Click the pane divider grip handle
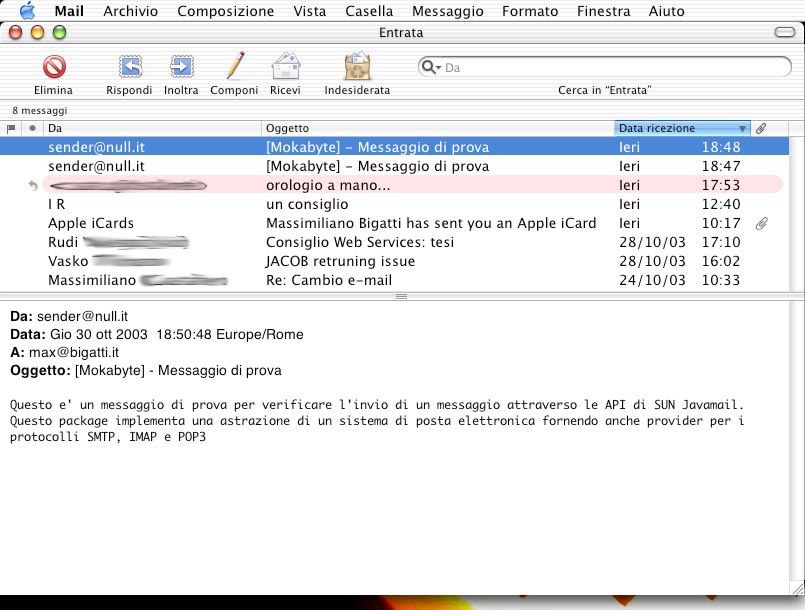Image resolution: width=805 pixels, height=610 pixels. coord(401,296)
